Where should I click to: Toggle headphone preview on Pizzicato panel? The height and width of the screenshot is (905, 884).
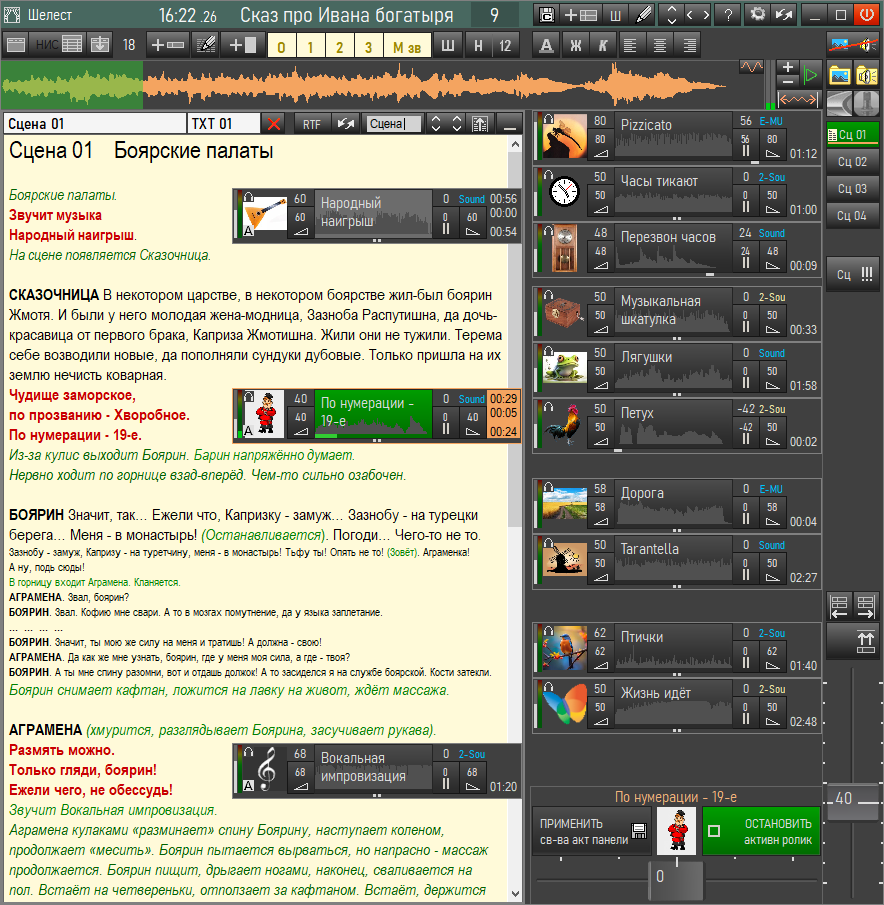[x=549, y=119]
